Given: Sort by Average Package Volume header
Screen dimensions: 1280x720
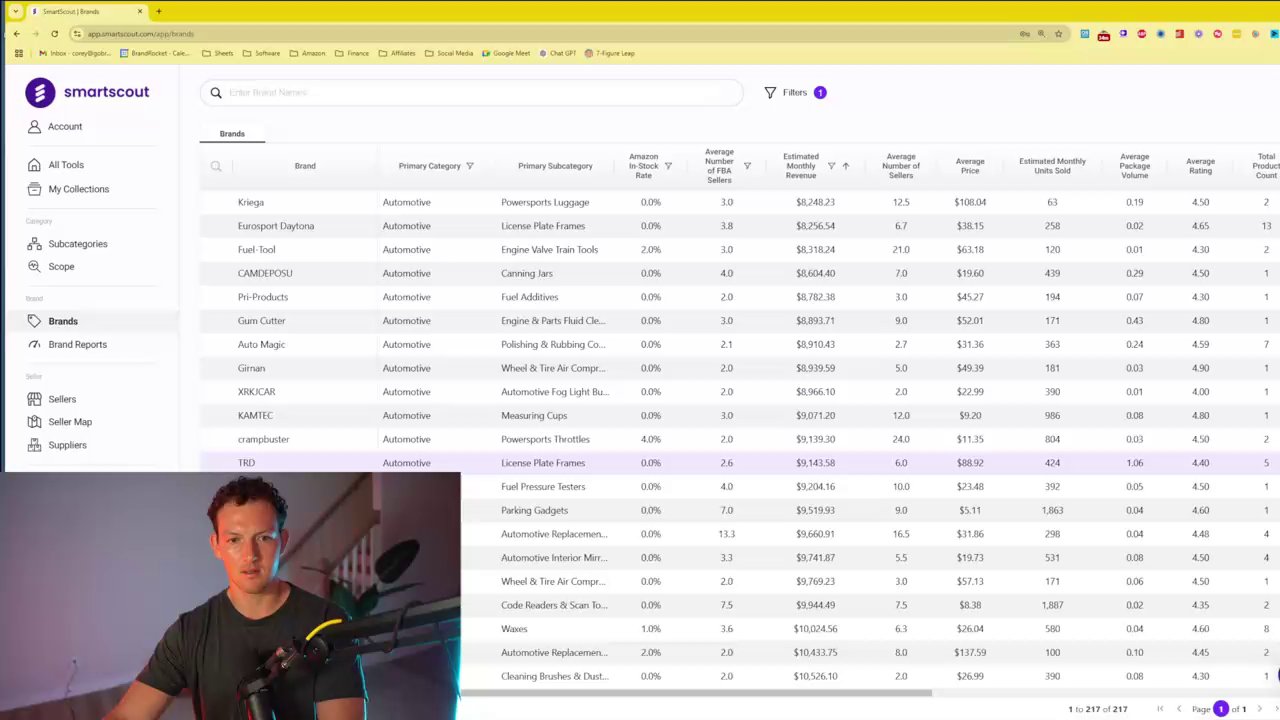Looking at the screenshot, I should coord(1134,166).
